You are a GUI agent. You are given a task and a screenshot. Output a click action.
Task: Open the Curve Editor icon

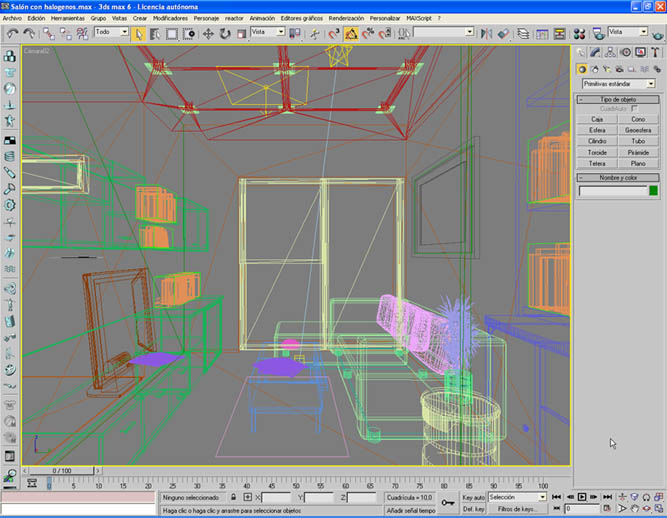542,34
